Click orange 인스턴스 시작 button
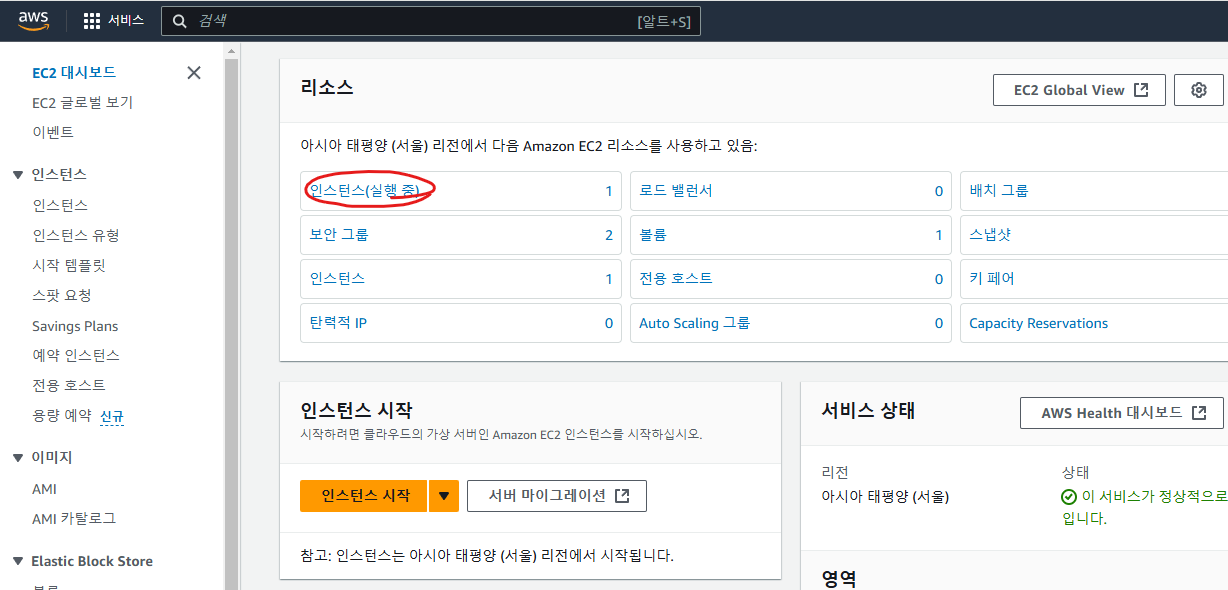Screen dimensions: 1228x590 click(364, 496)
